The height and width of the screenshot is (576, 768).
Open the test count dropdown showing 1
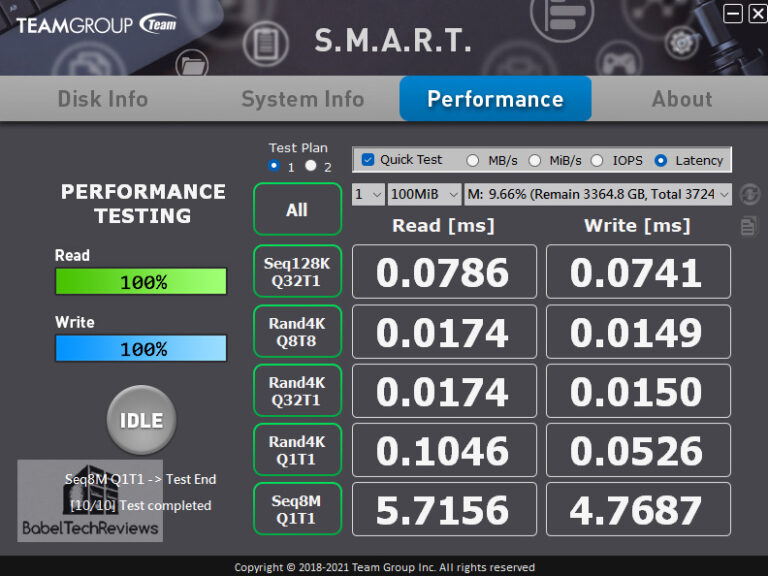[368, 194]
